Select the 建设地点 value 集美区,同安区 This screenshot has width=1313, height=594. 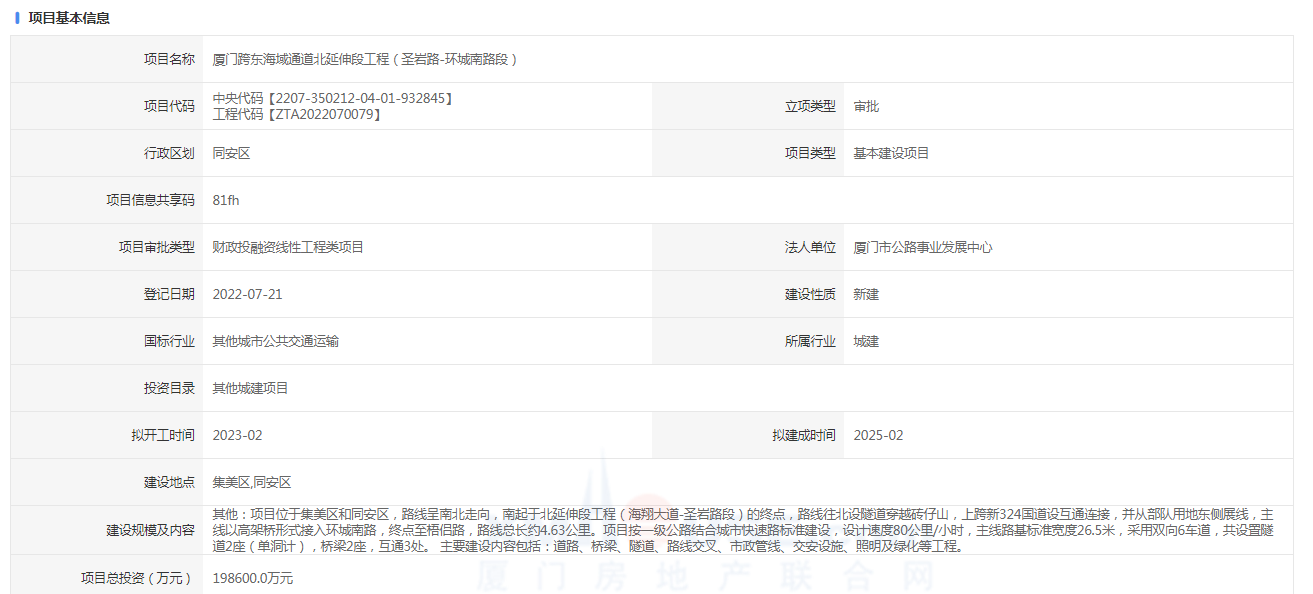[x=252, y=482]
